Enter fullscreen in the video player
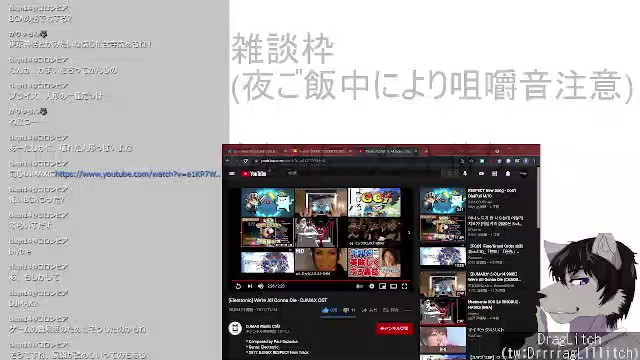Screen dimensions: 640x360 pyautogui.click(x=404, y=286)
